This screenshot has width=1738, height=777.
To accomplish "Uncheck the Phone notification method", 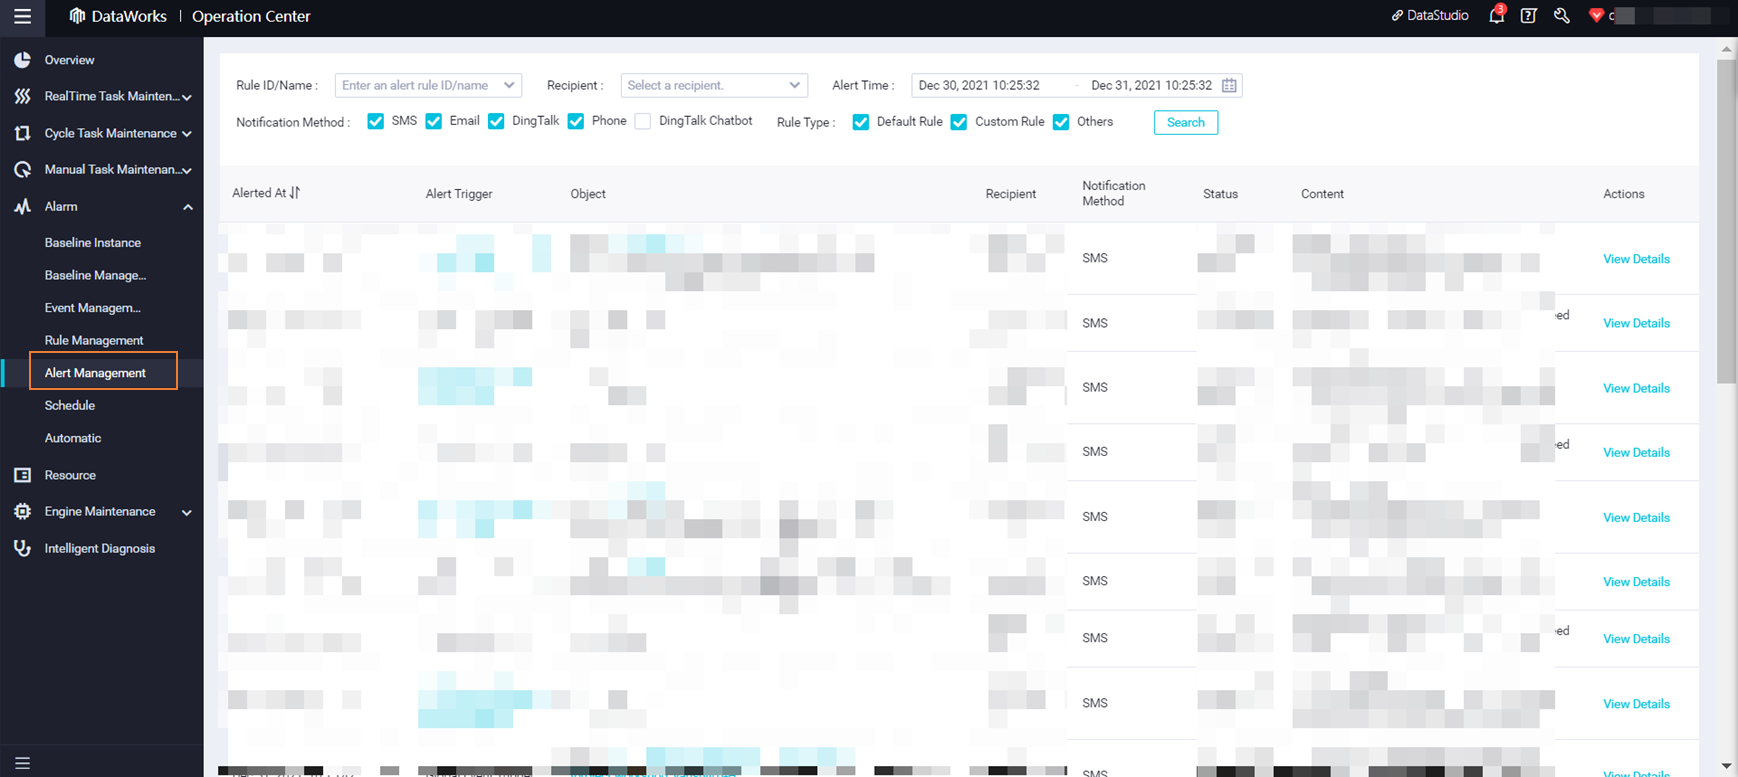I will coord(575,121).
